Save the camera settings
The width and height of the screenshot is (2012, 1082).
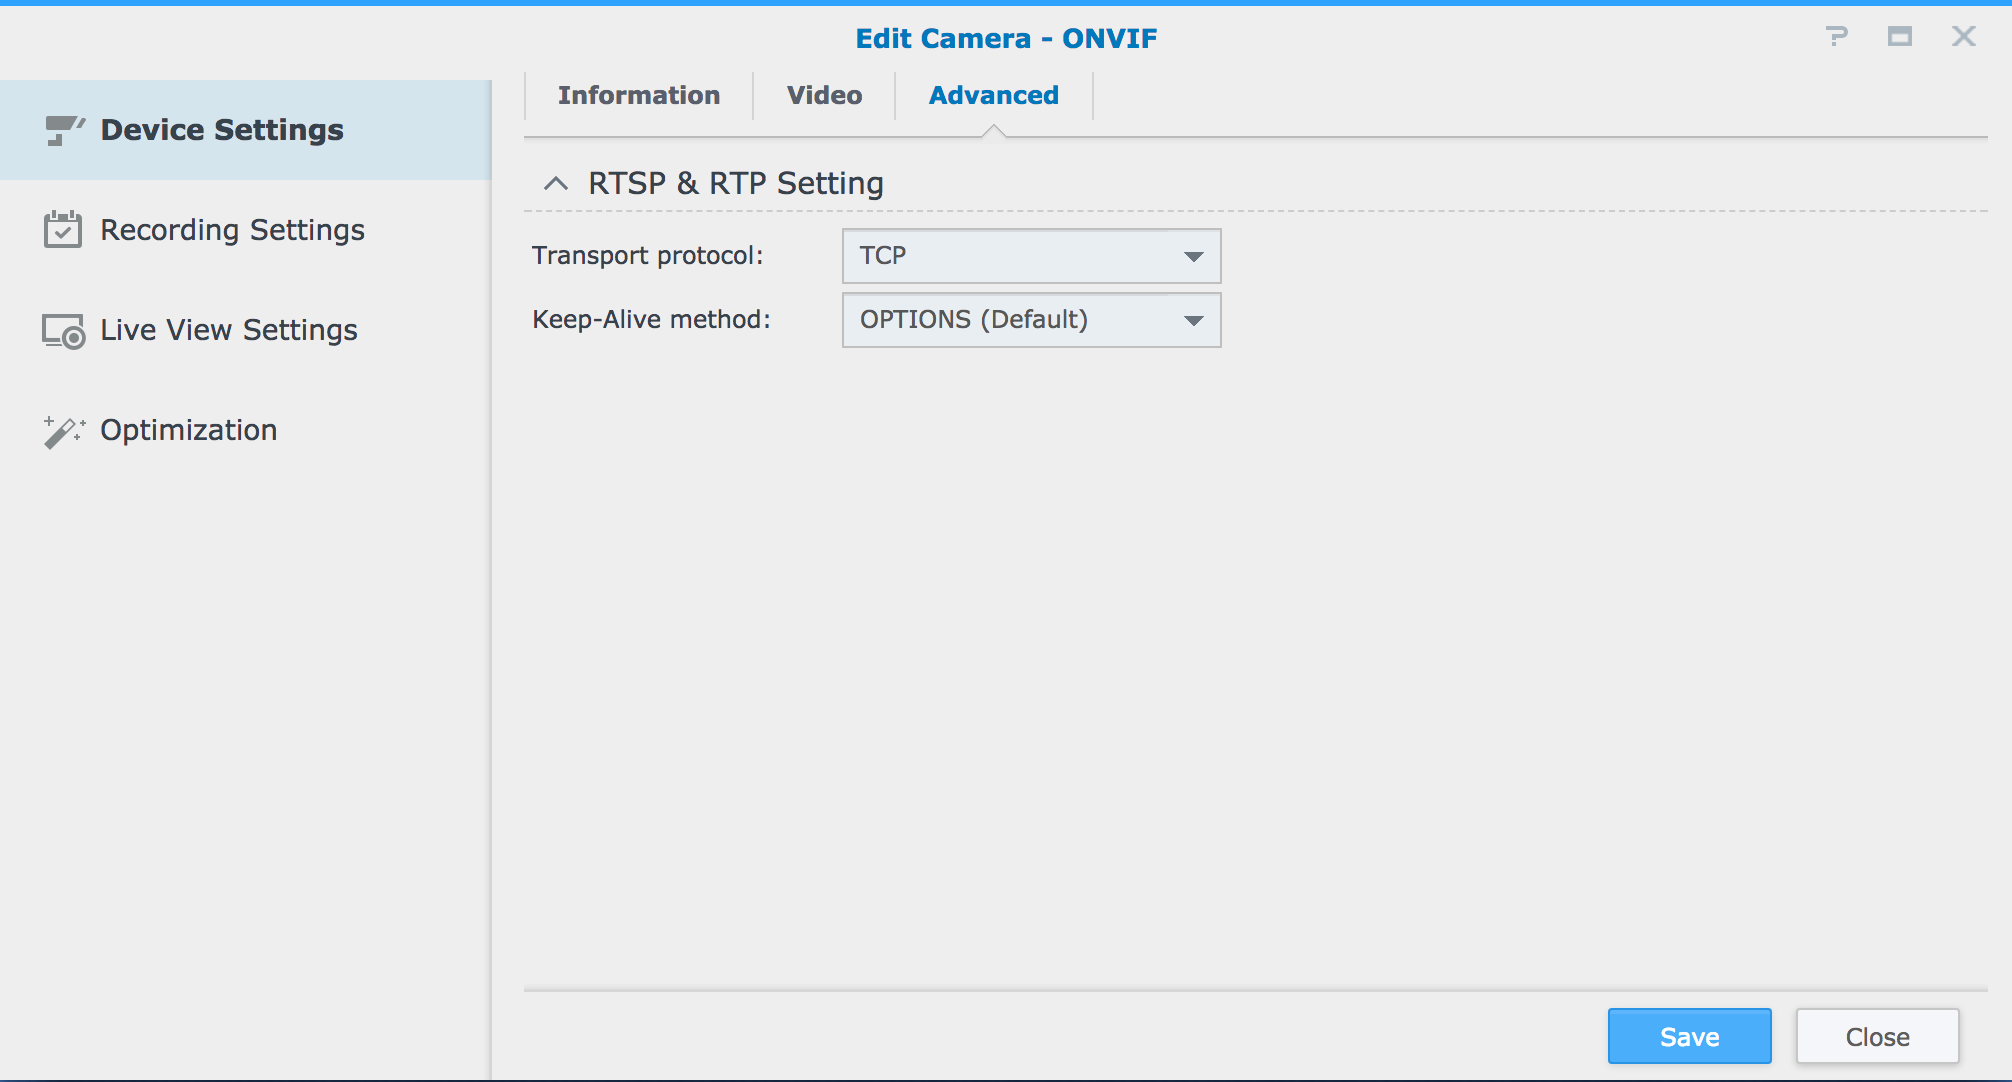[x=1689, y=1036]
